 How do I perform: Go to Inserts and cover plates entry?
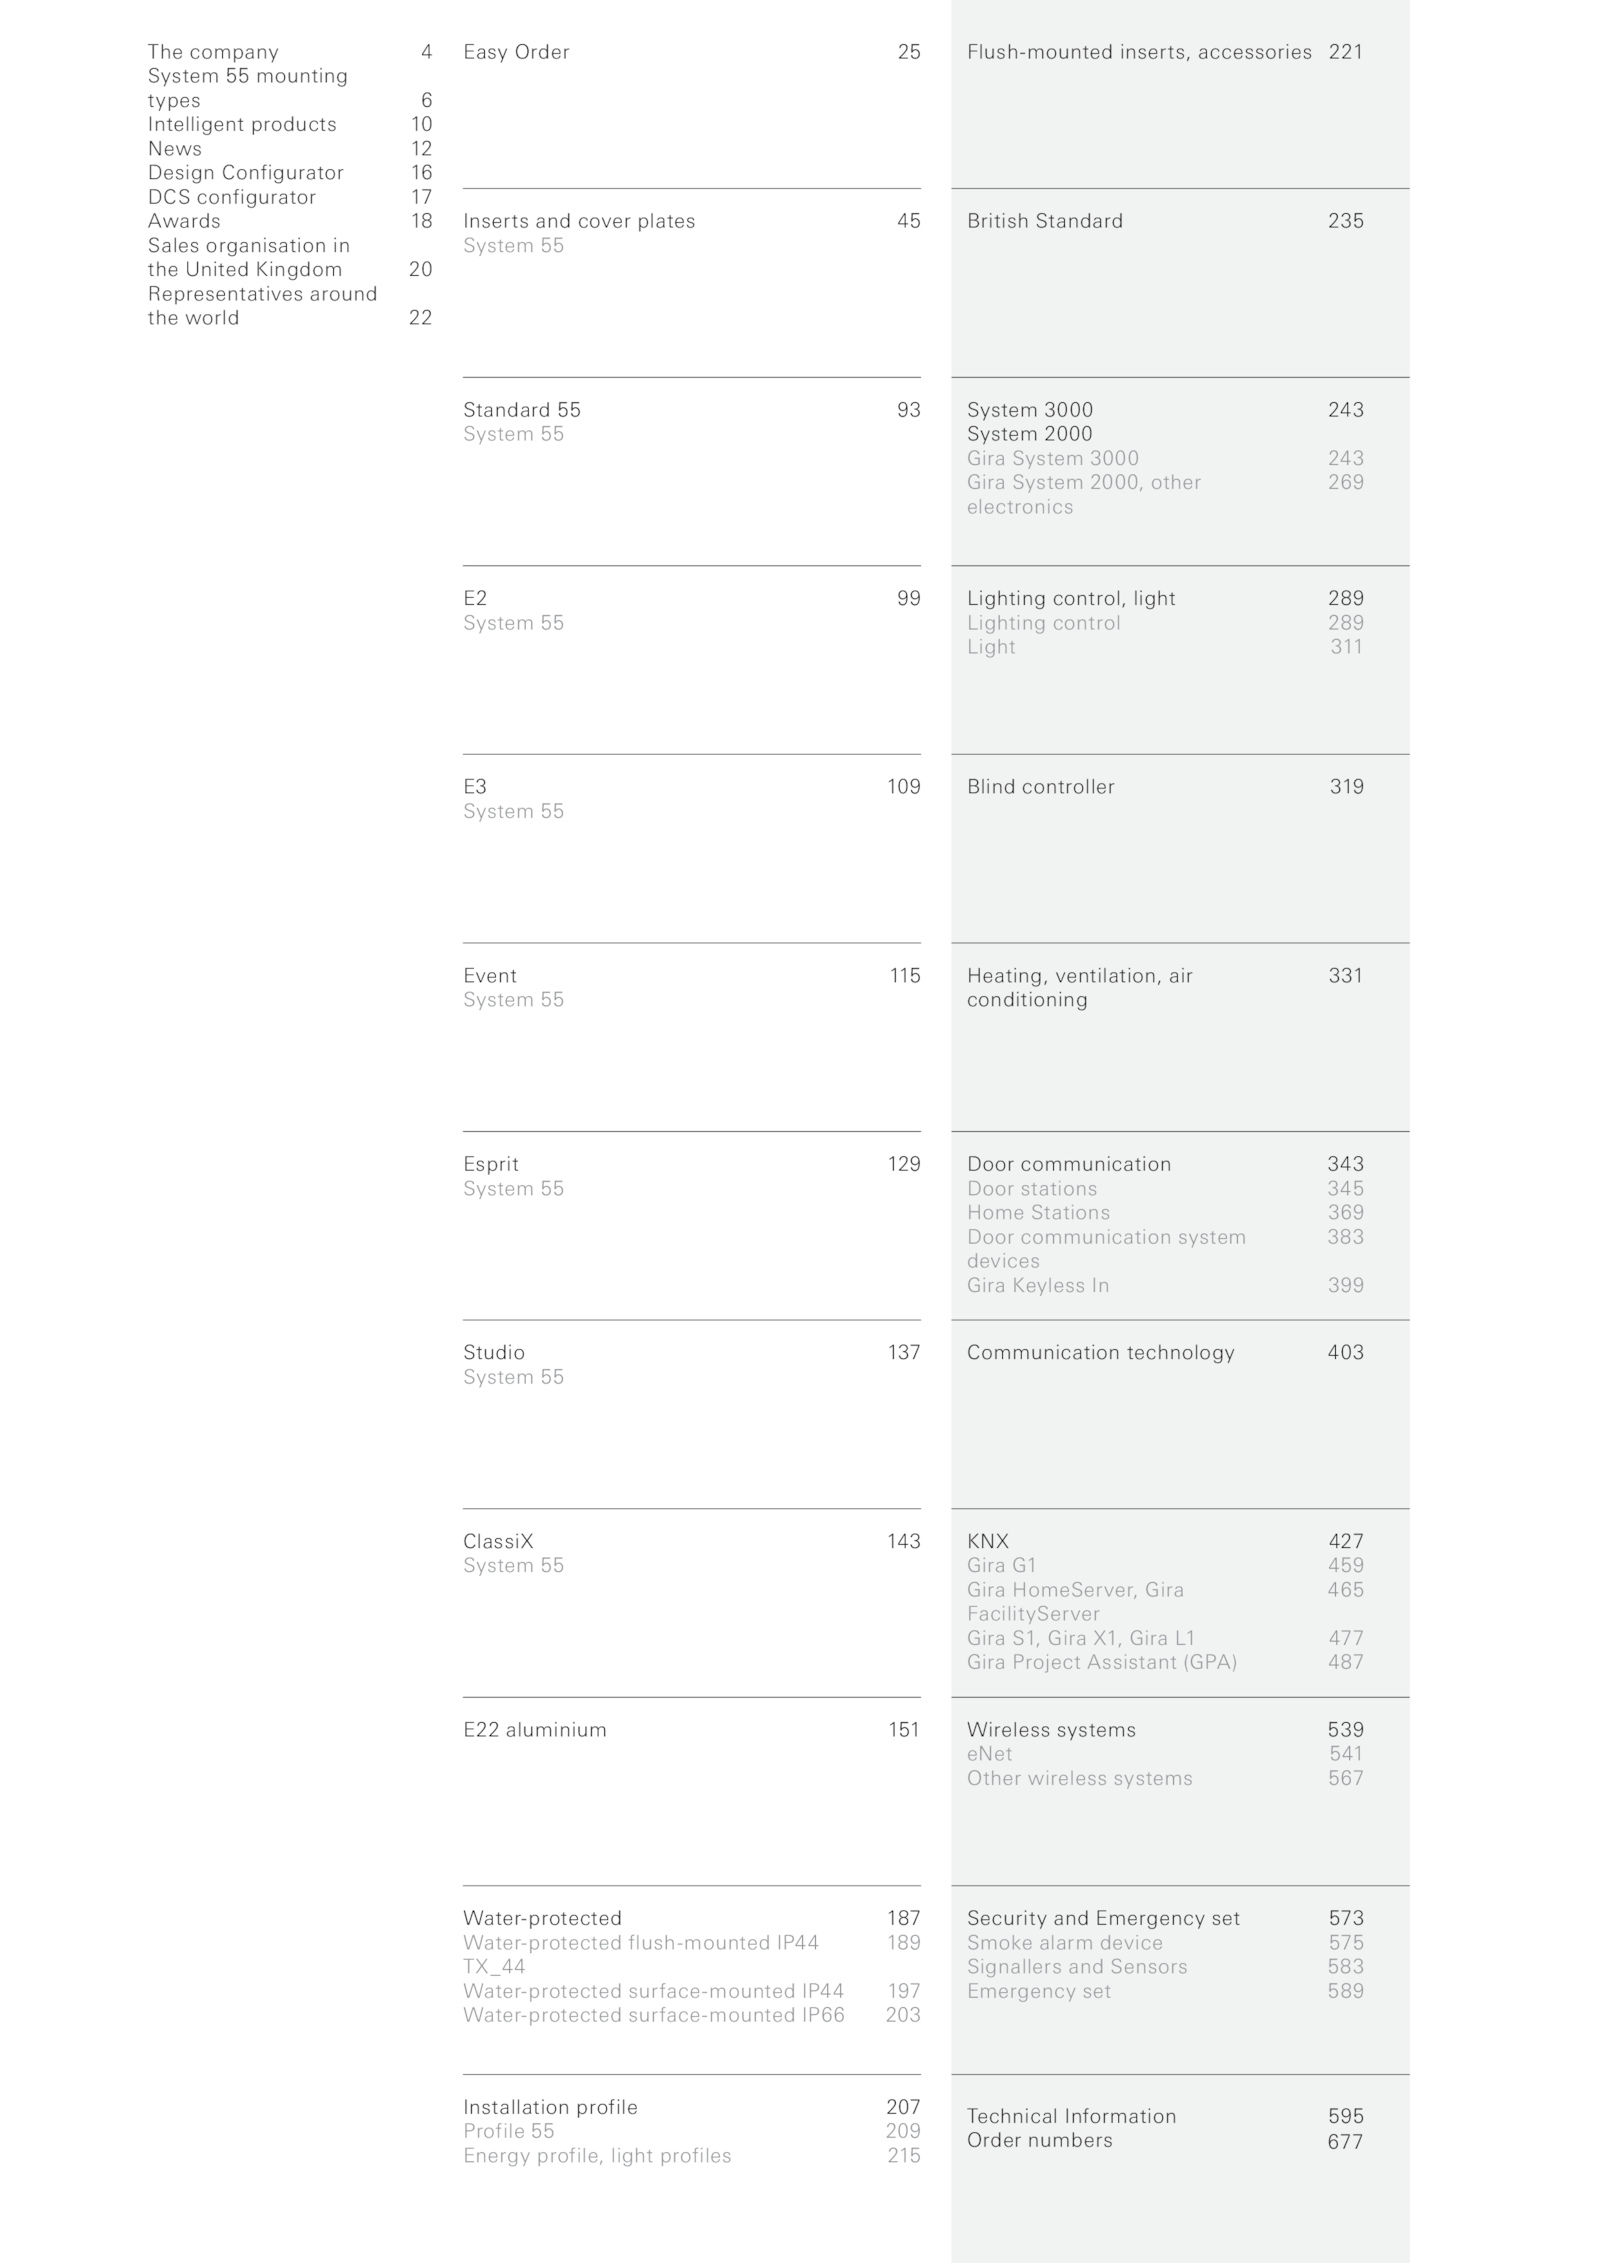click(x=579, y=221)
